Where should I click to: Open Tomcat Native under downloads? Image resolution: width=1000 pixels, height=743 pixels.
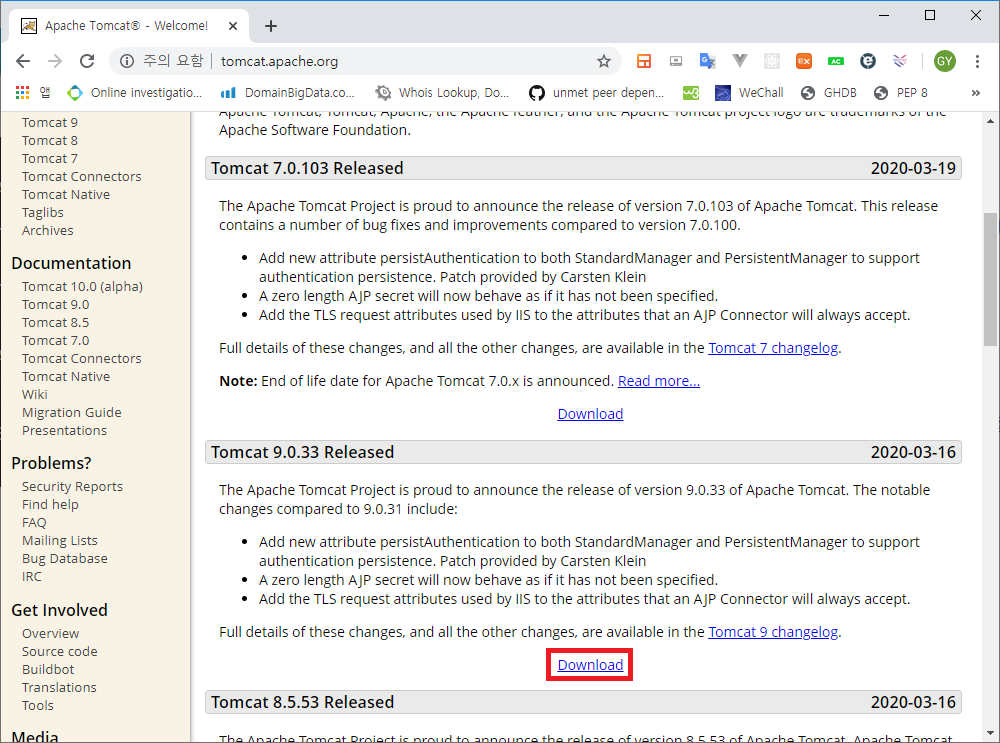click(x=66, y=195)
